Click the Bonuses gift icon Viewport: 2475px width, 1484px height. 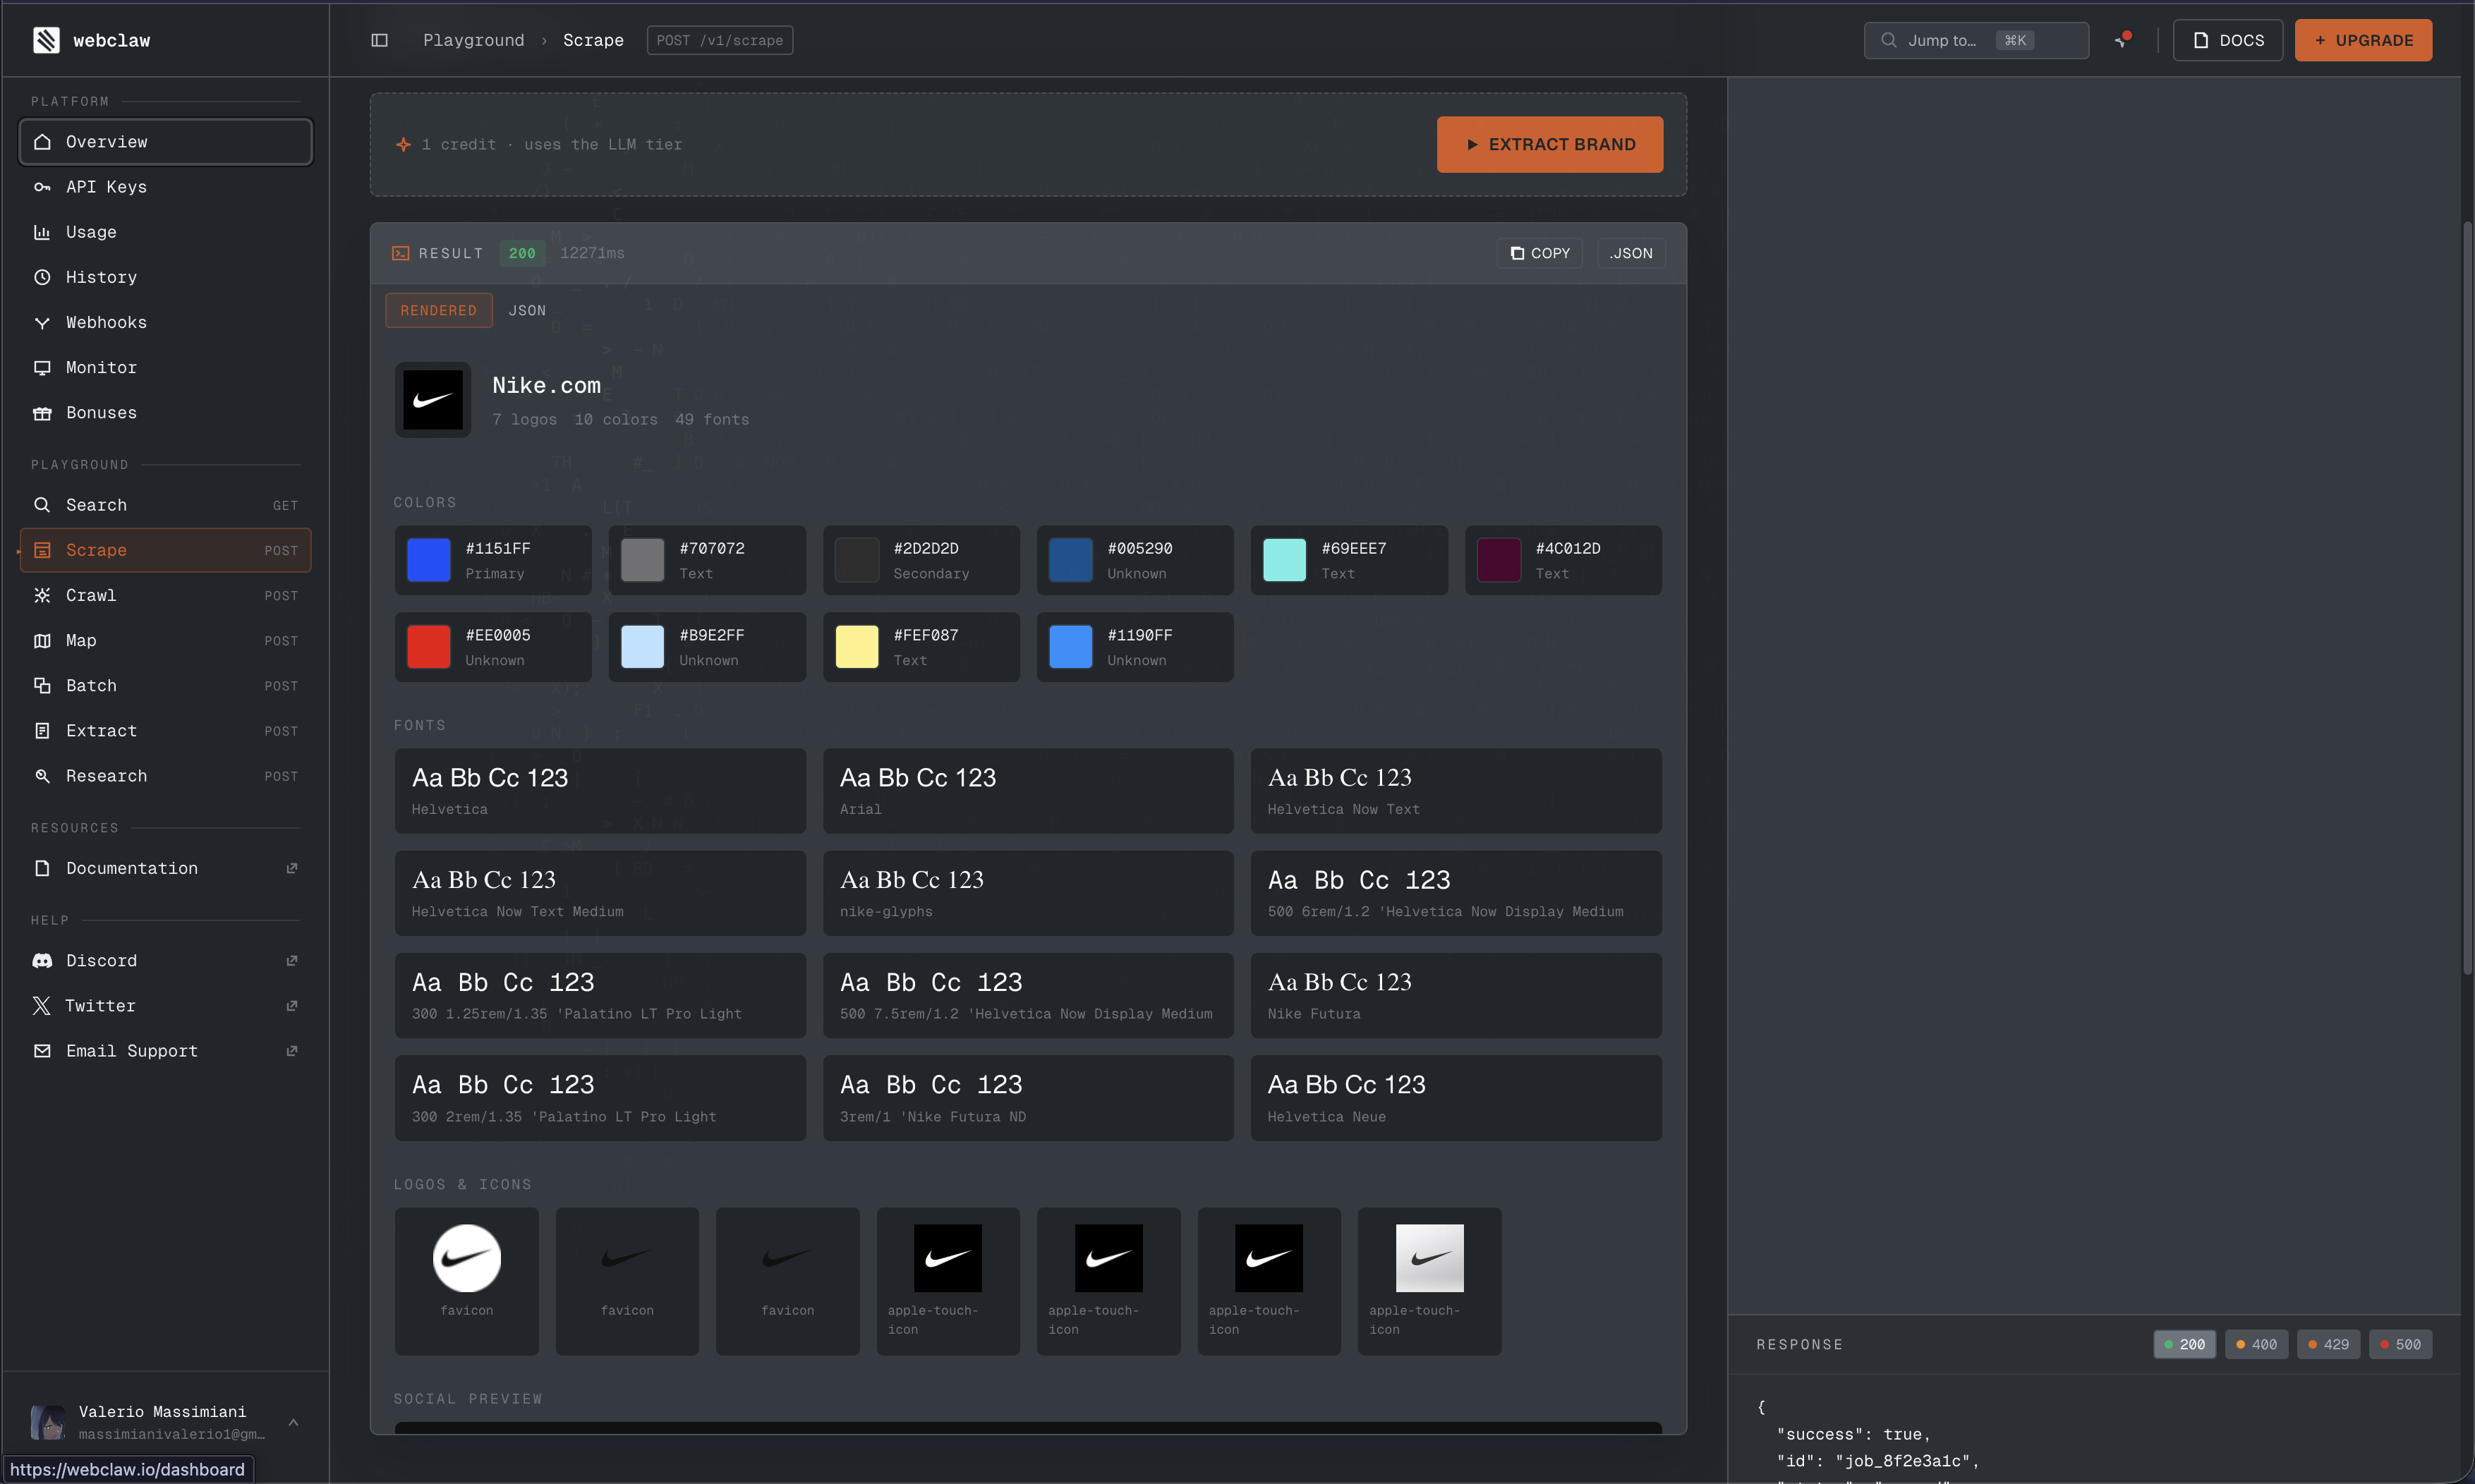42,413
